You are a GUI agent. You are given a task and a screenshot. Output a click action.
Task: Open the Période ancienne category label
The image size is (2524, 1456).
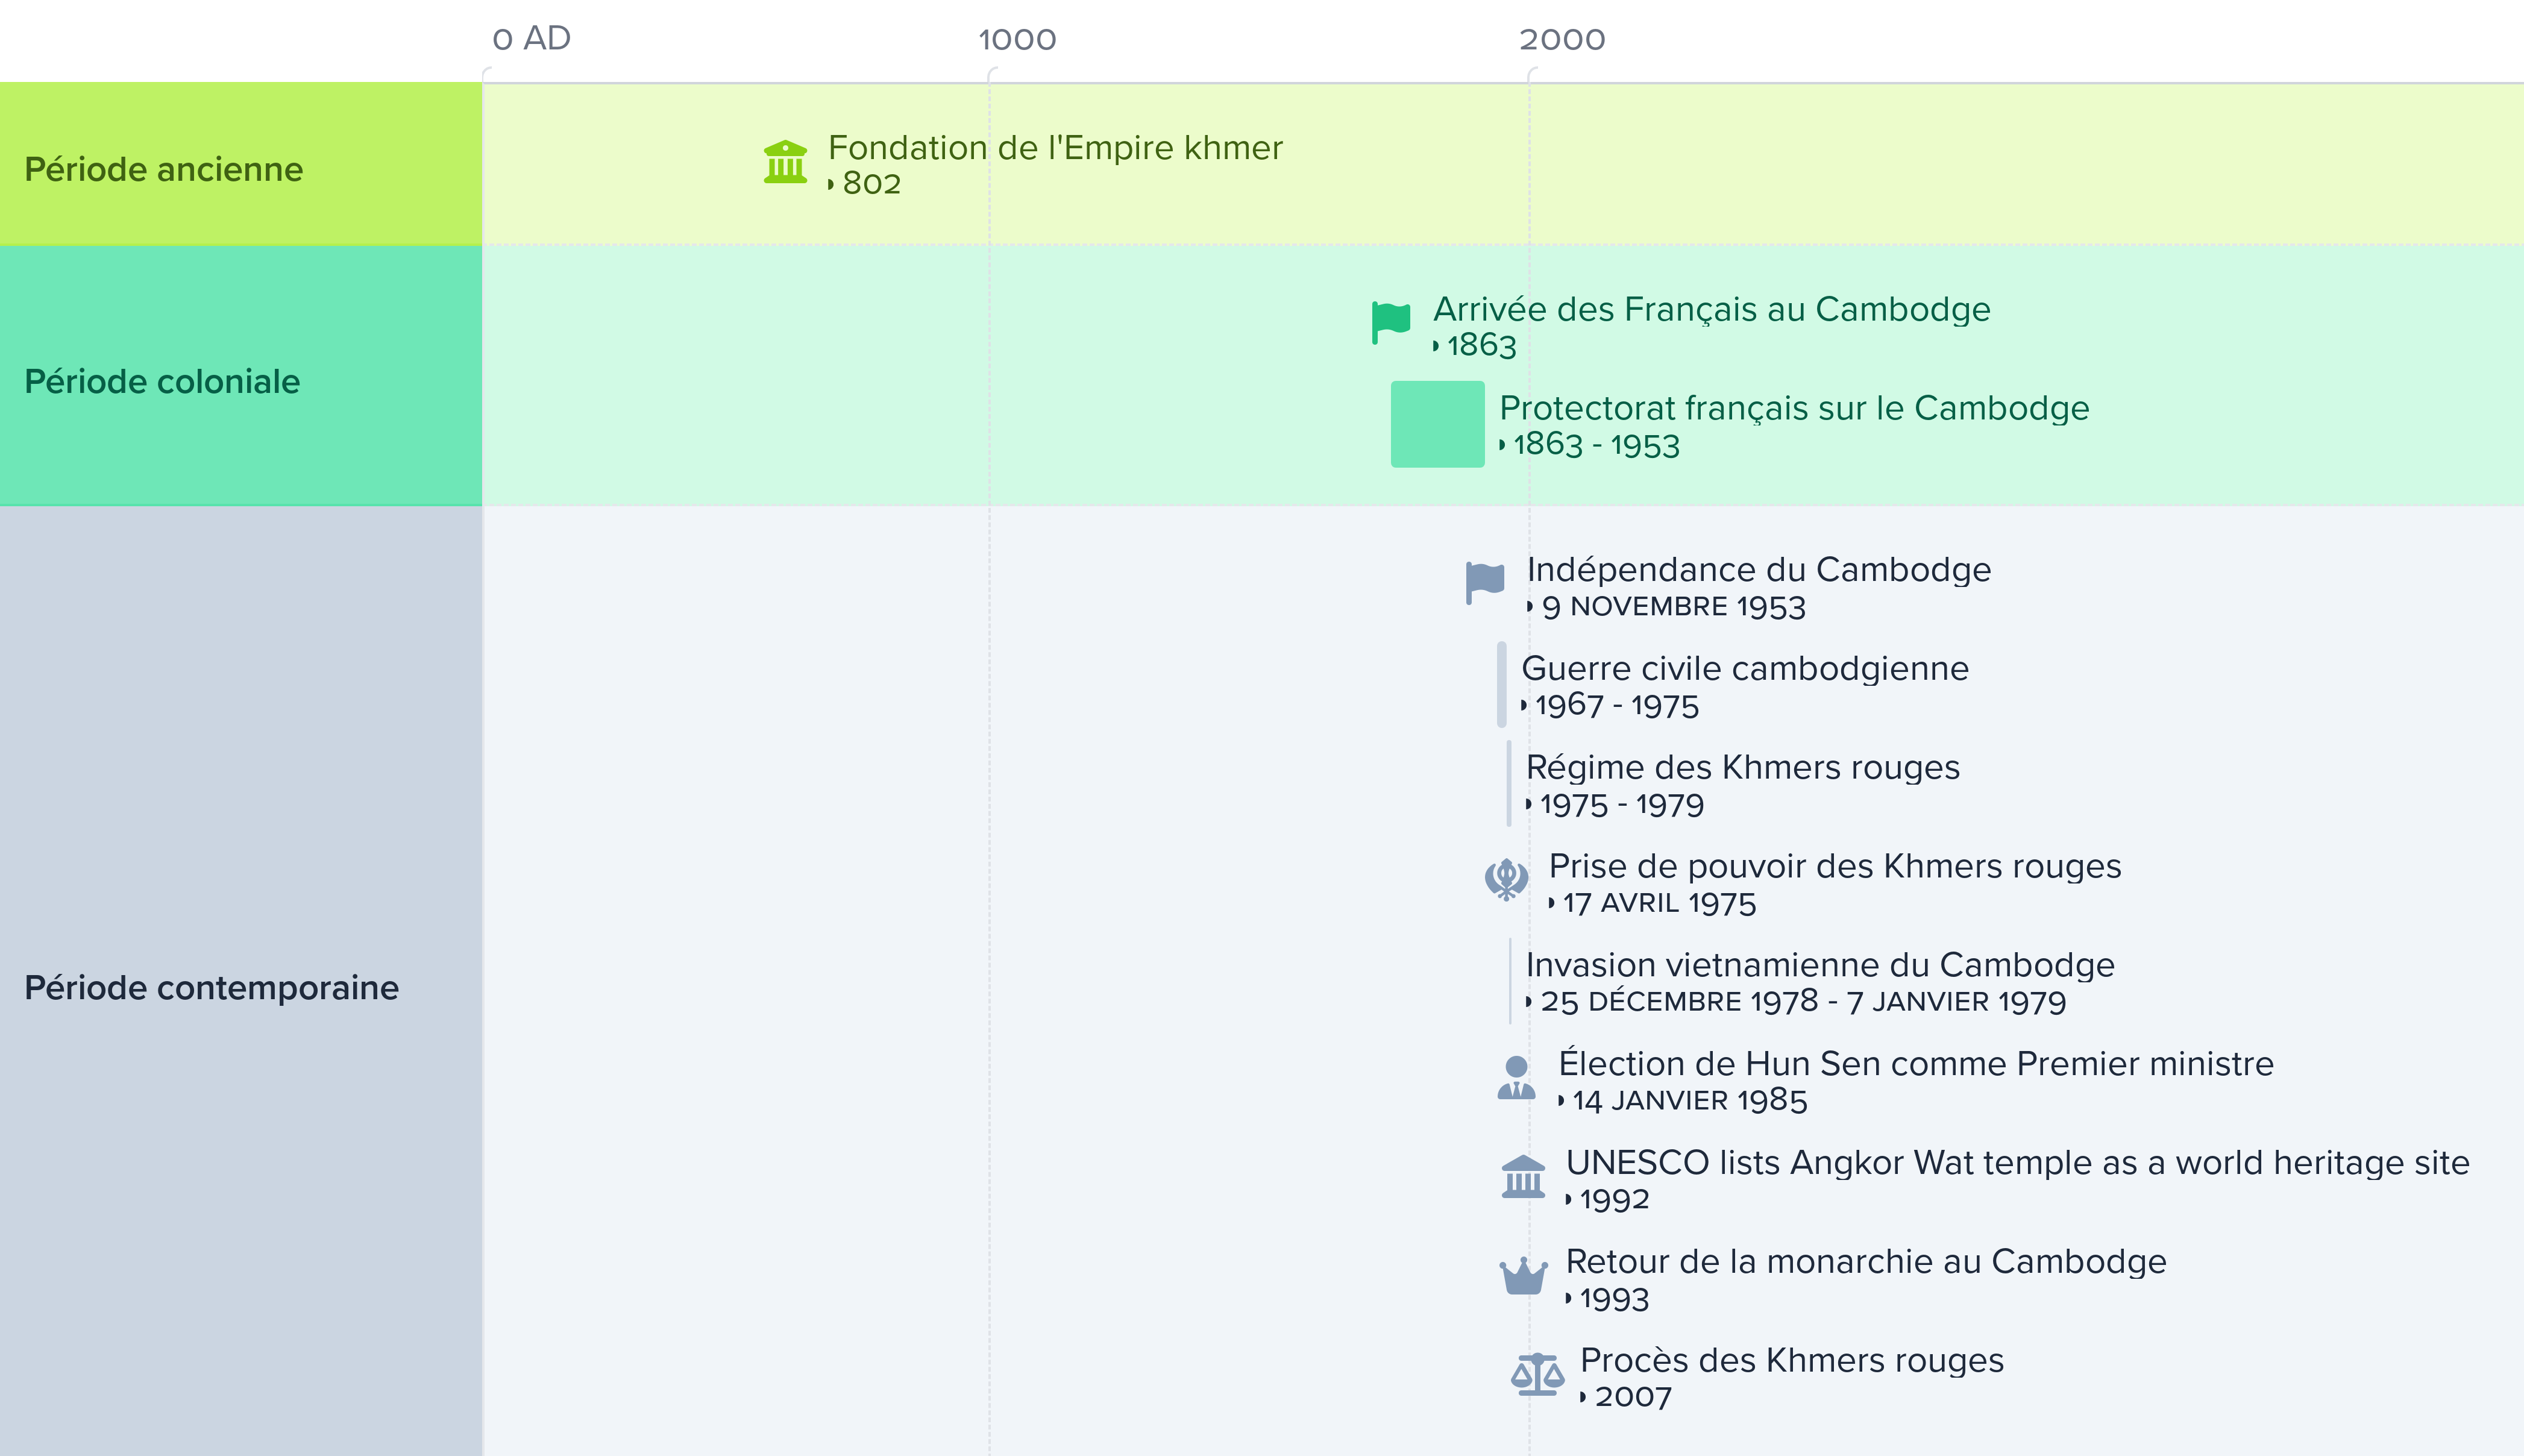(163, 169)
